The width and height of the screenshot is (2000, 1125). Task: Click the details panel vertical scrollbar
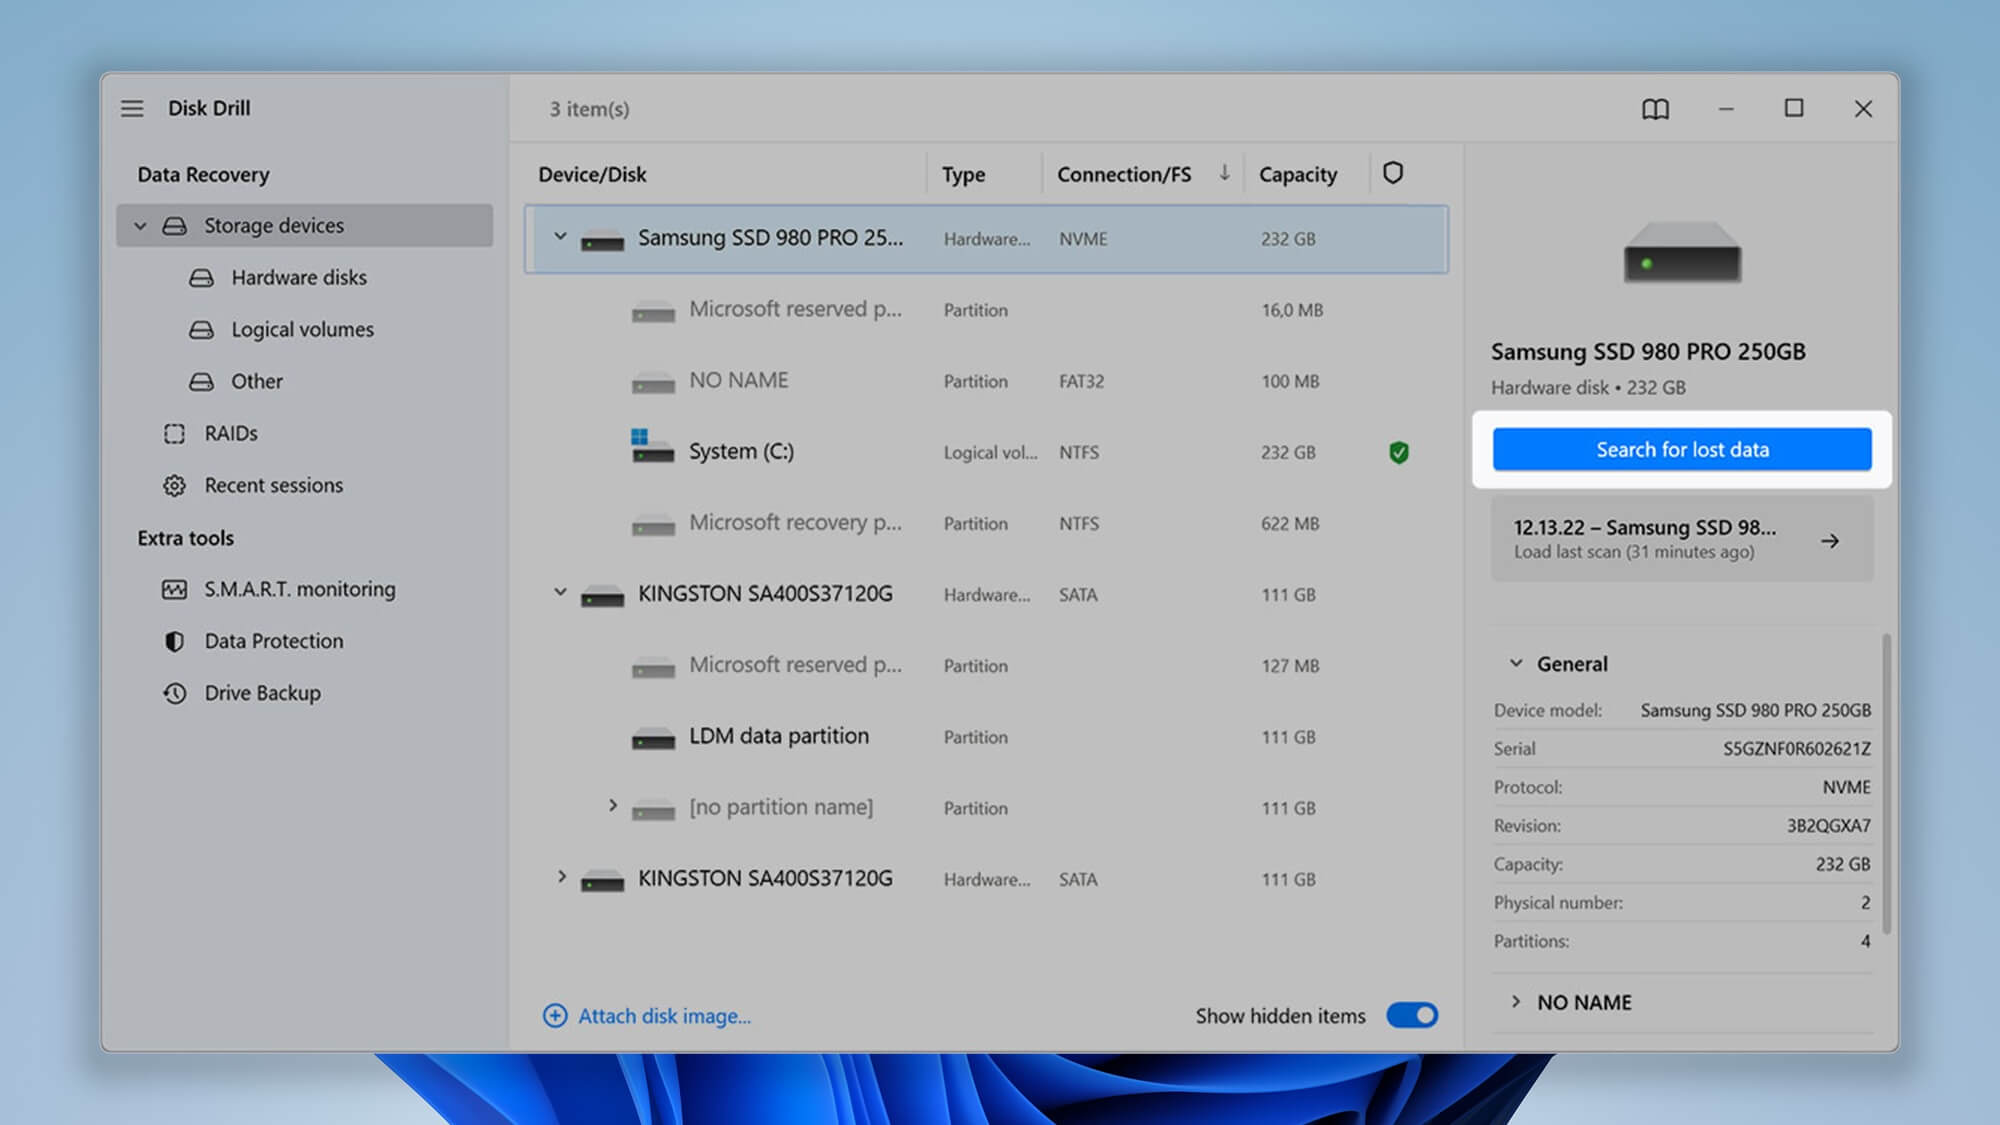1886,783
